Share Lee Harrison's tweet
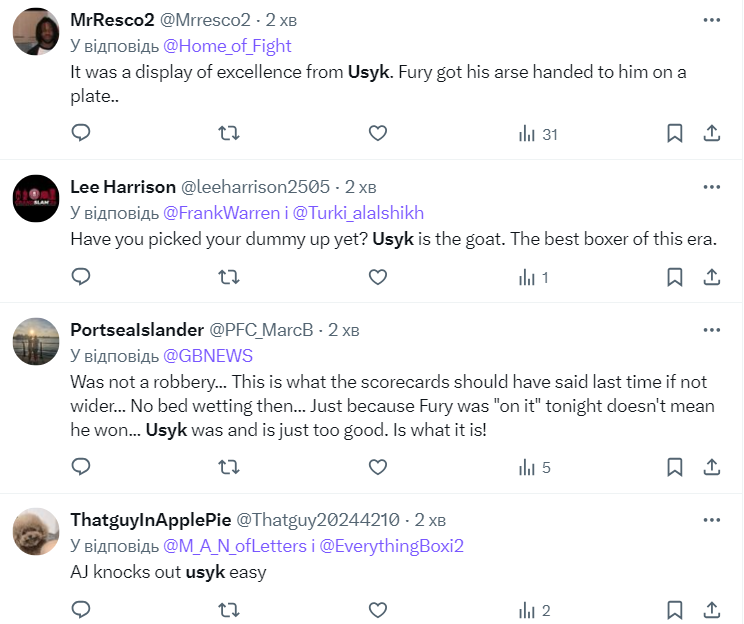This screenshot has width=744, height=624. 712,277
